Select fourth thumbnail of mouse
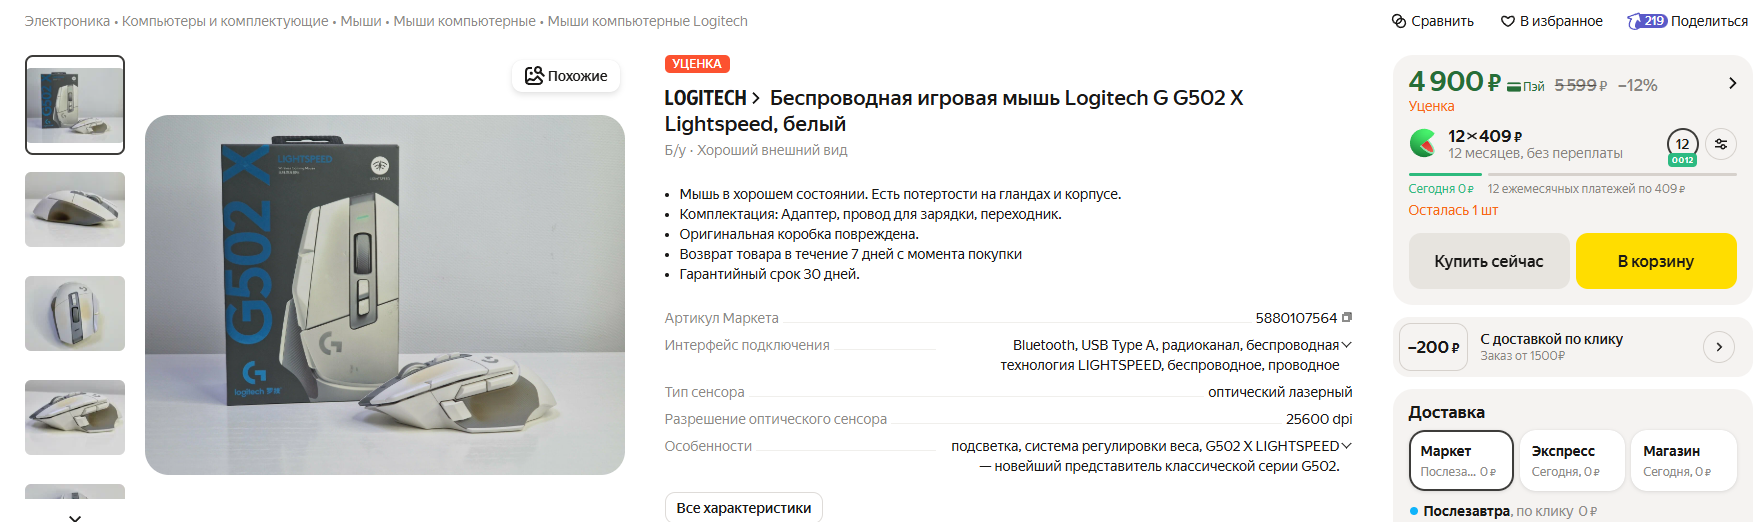This screenshot has width=1758, height=522. click(x=75, y=417)
